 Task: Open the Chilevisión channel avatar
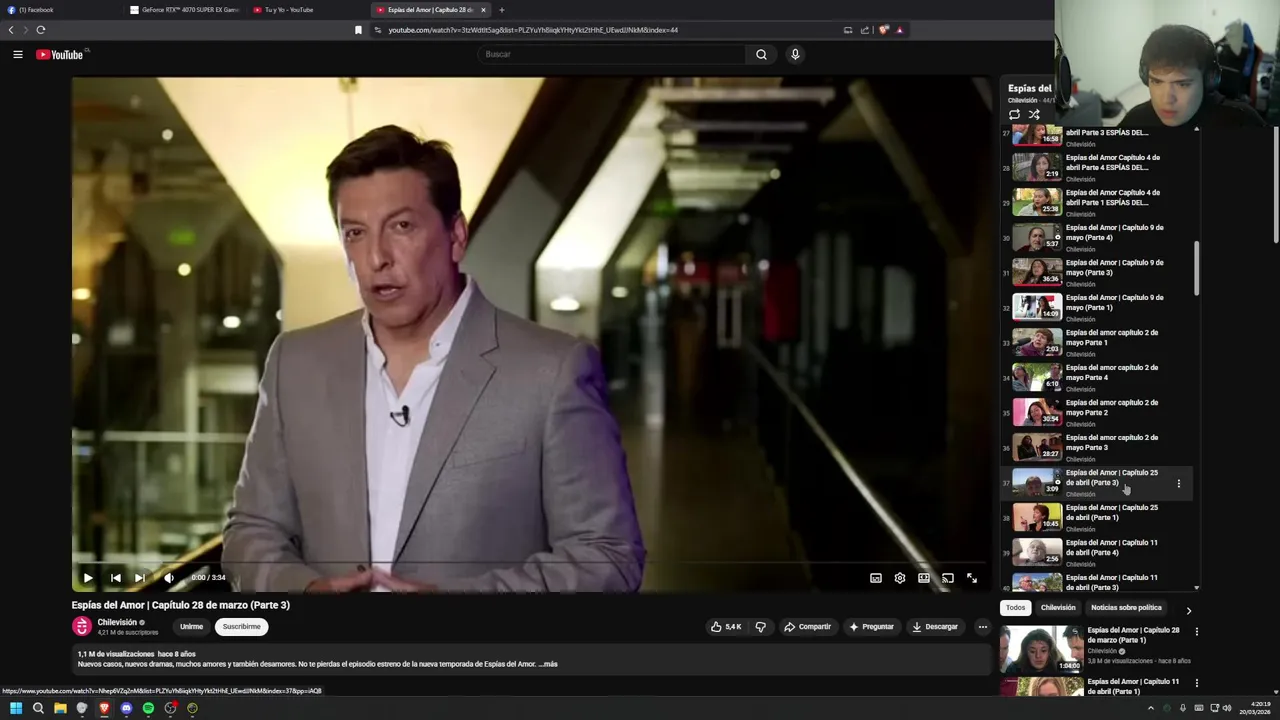coord(82,627)
